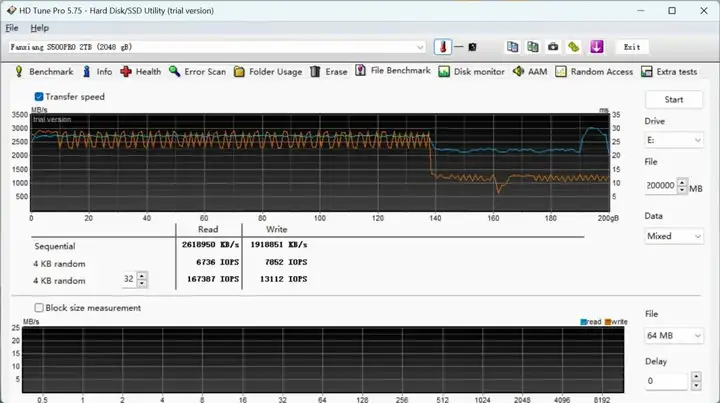Click the Disk monitor chart icon
This screenshot has width=720, height=403.
pos(444,72)
